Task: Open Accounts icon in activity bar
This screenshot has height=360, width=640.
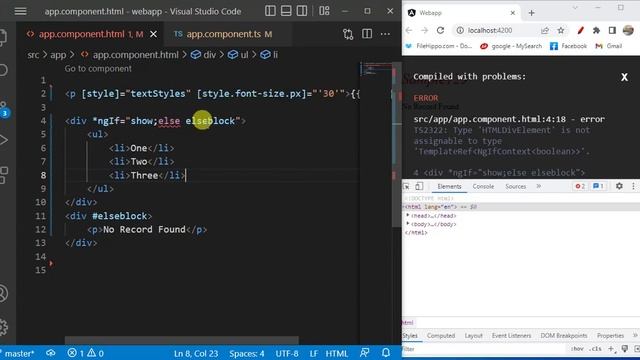Action: click(x=4, y=293)
